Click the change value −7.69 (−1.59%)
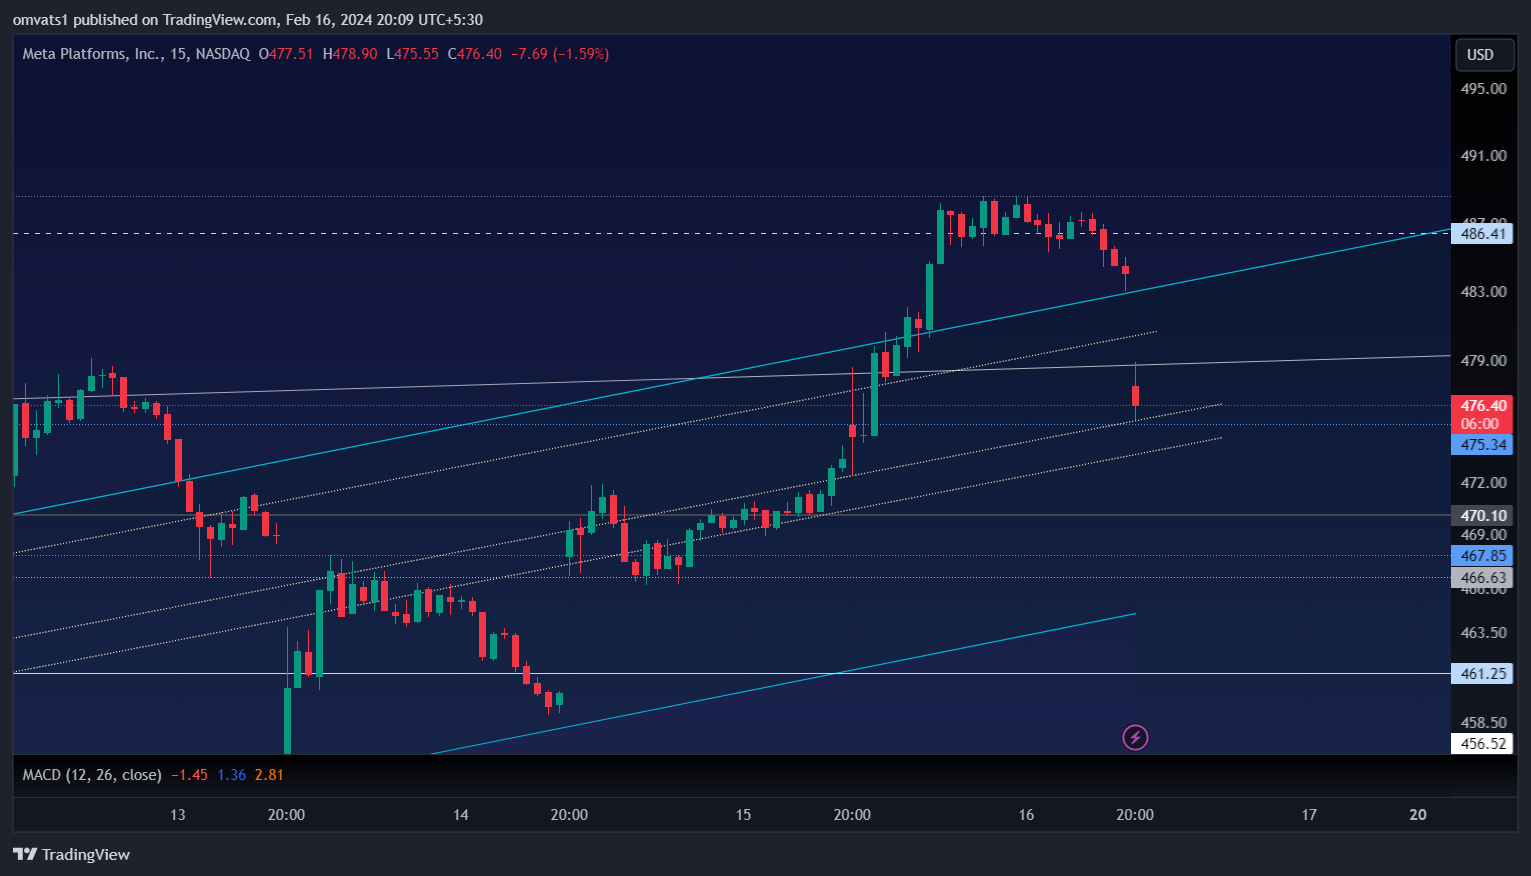The image size is (1531, 876). pyautogui.click(x=560, y=54)
